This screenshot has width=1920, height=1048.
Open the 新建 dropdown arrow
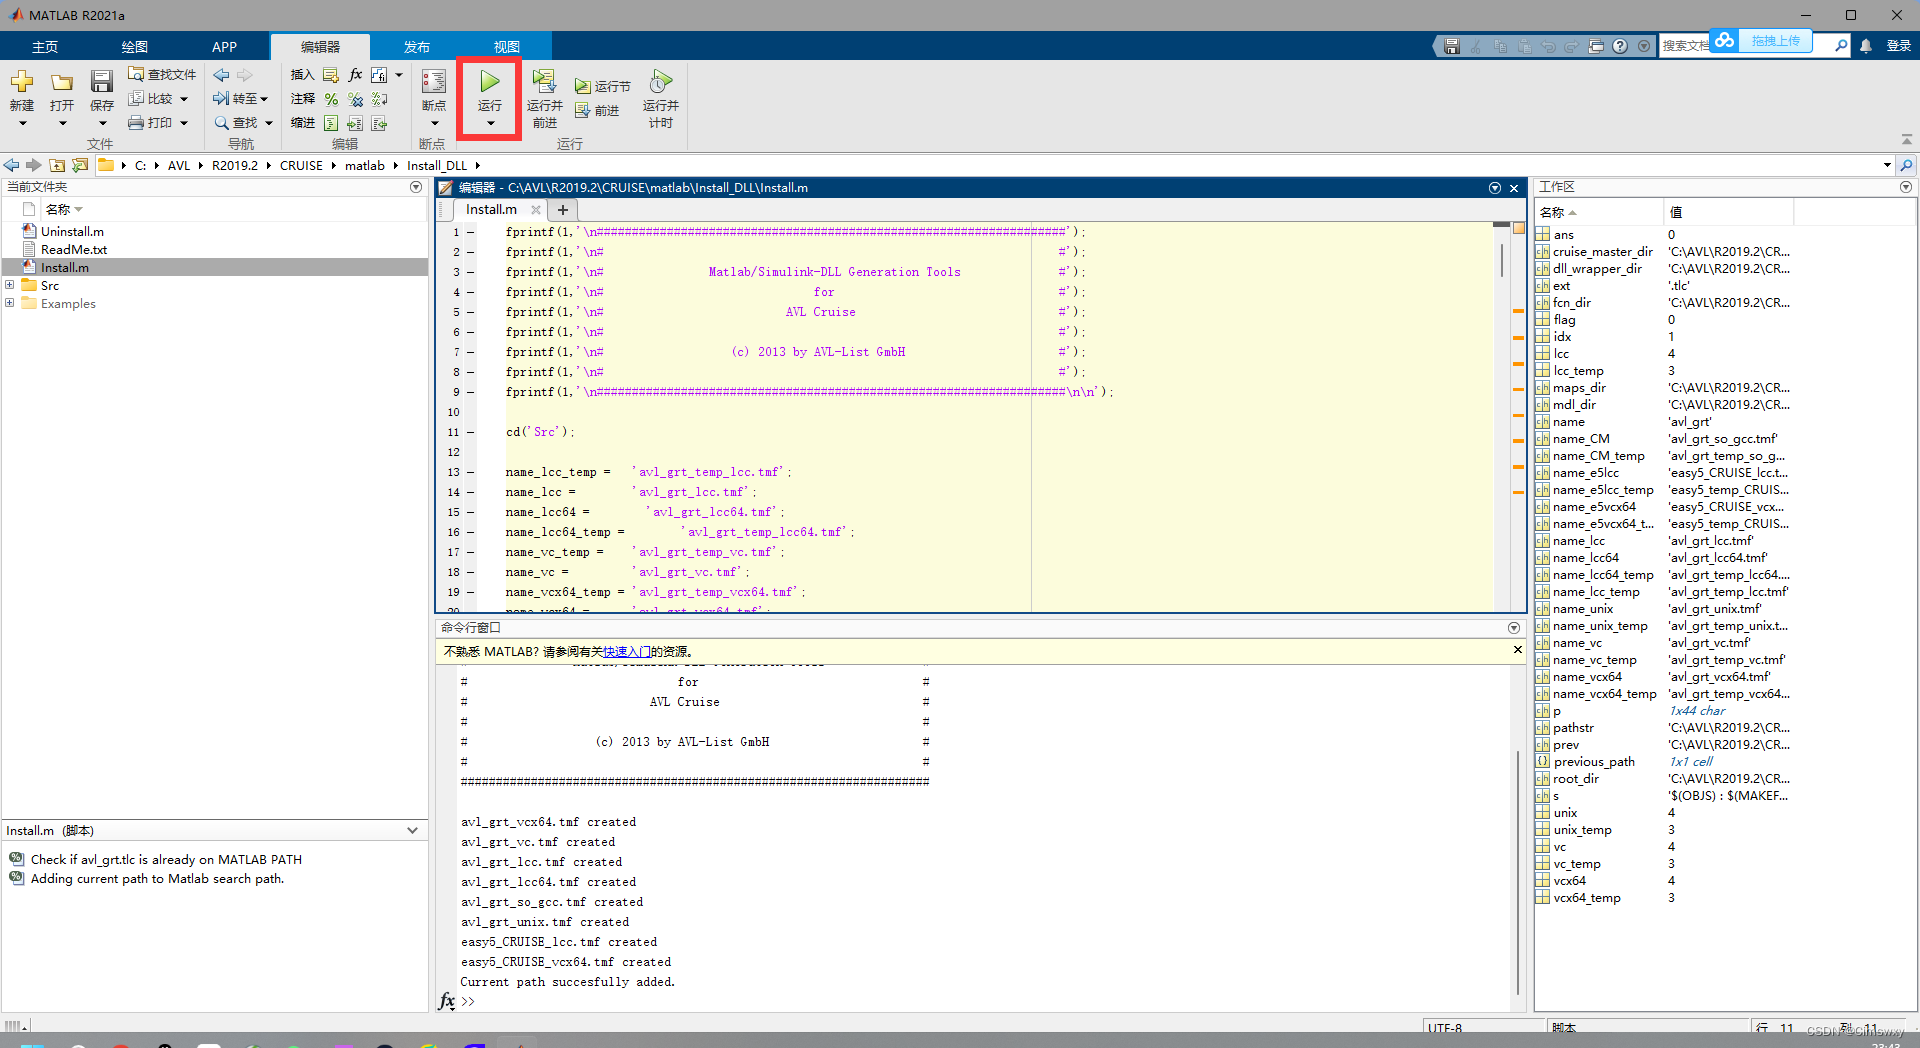tap(22, 124)
